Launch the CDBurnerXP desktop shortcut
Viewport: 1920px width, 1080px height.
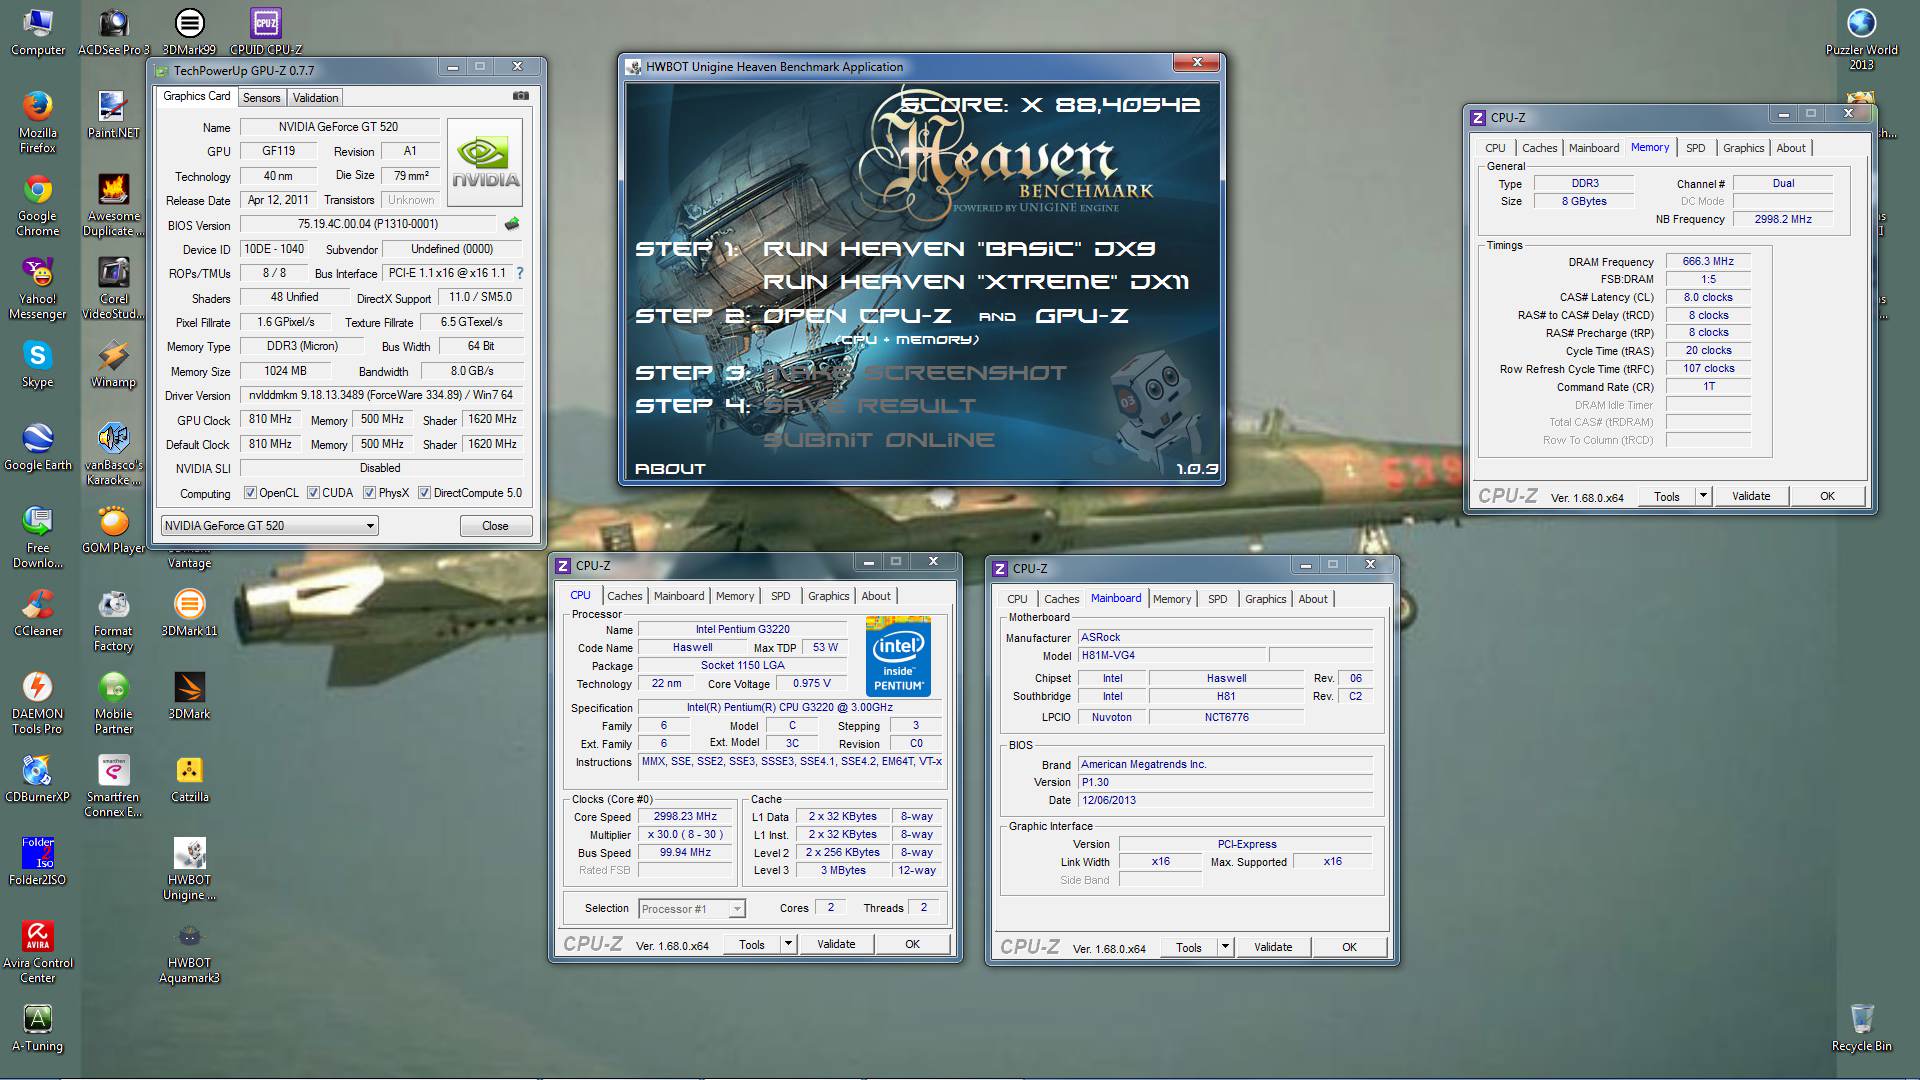[x=37, y=778]
